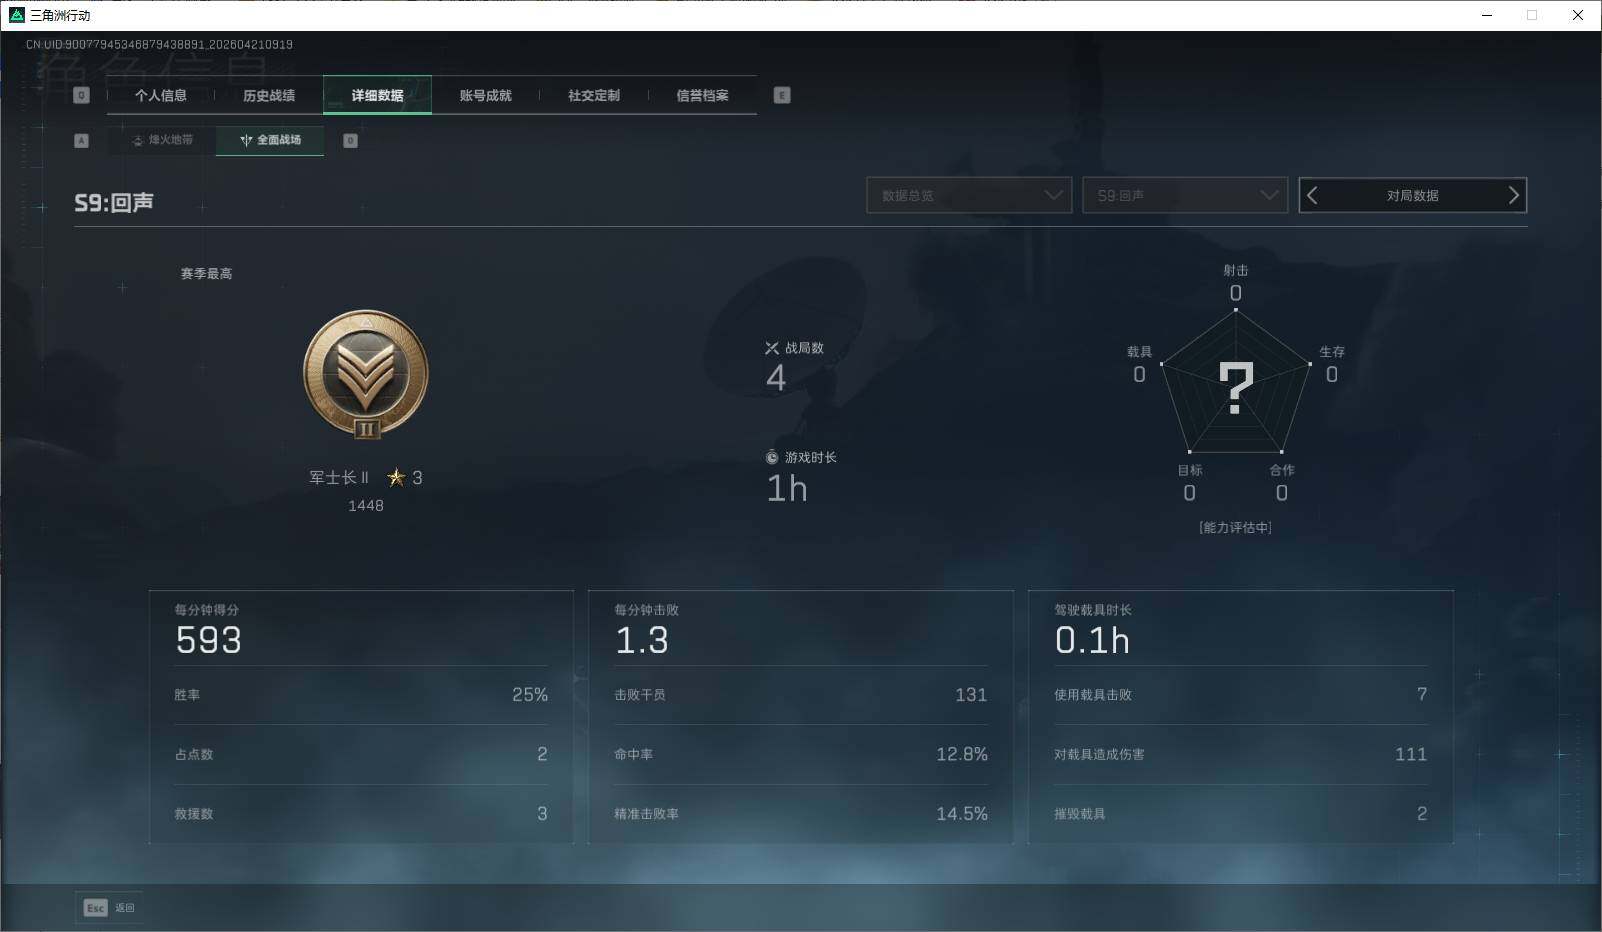1602x932 pixels.
Task: Click the 命中率 12.8% row
Action: point(801,754)
